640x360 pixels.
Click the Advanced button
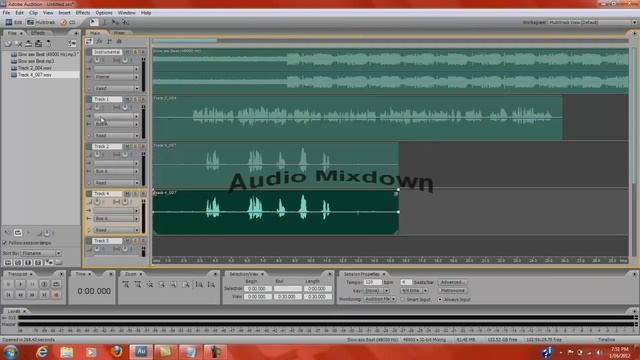(x=453, y=282)
